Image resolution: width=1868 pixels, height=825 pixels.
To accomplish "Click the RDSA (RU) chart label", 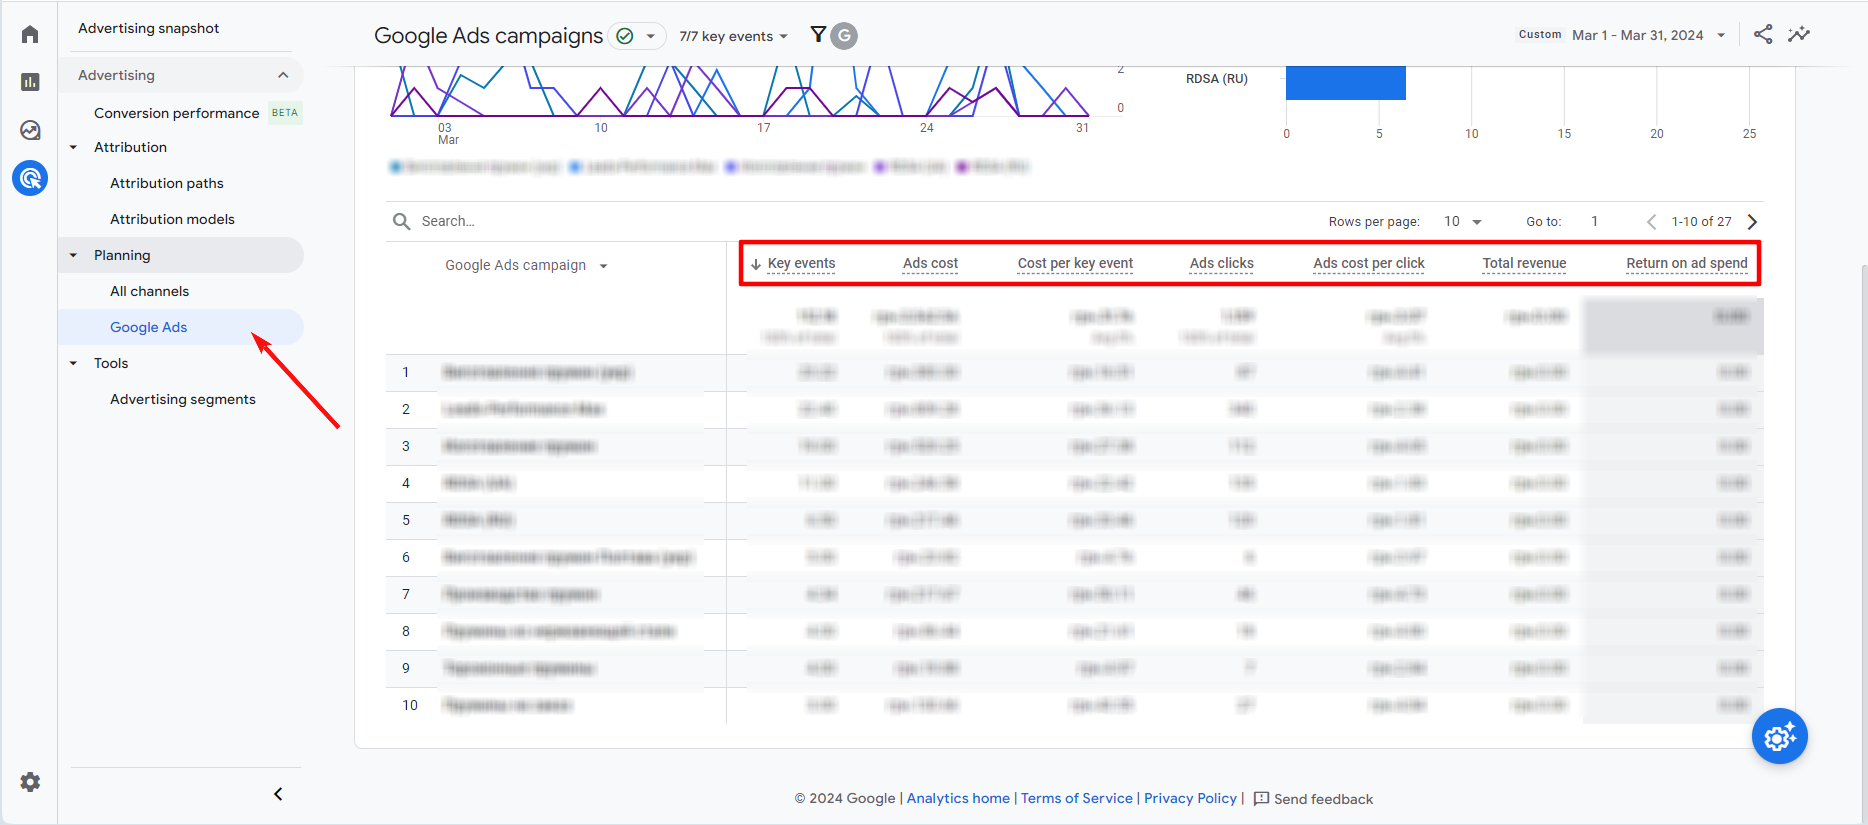I will pos(1216,79).
